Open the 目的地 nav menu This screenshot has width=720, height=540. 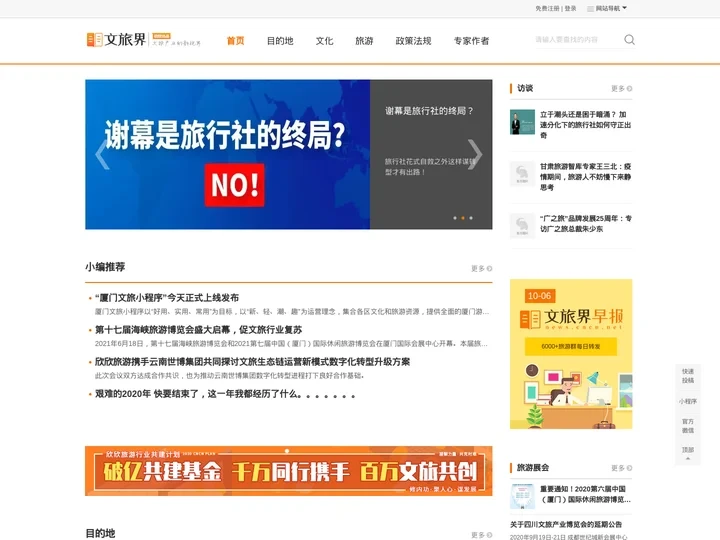[x=280, y=41]
